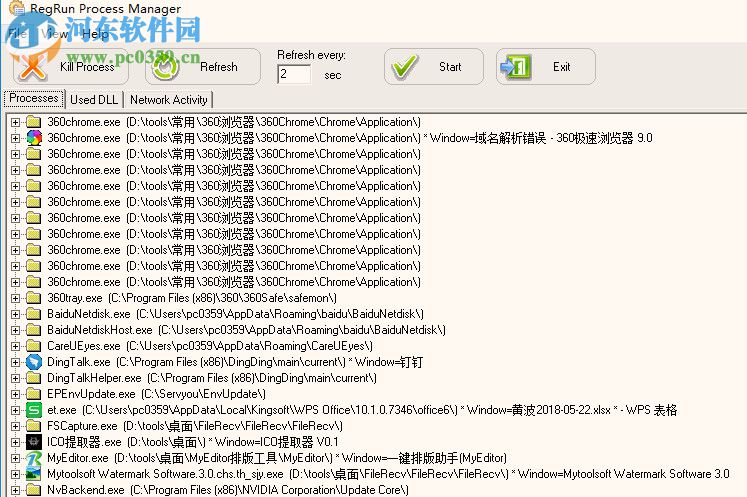
Task: Click the Start button
Action: 434,67
